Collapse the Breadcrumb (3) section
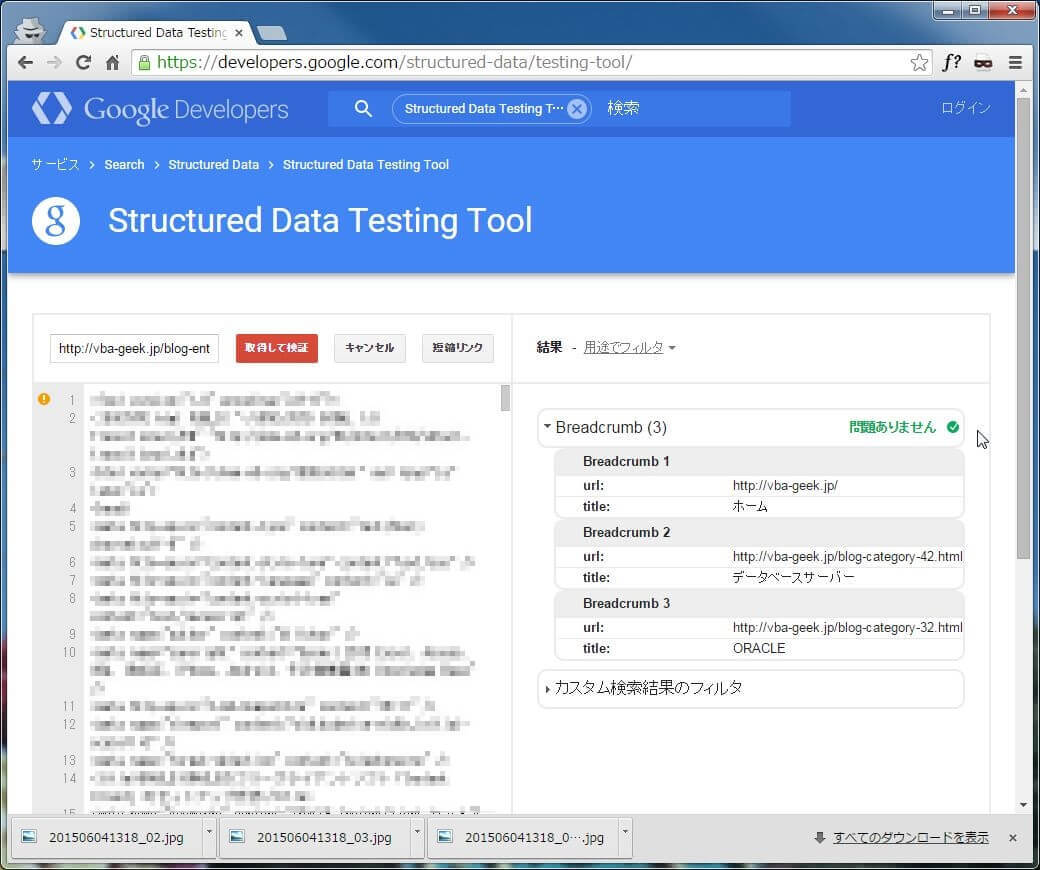 pos(548,427)
